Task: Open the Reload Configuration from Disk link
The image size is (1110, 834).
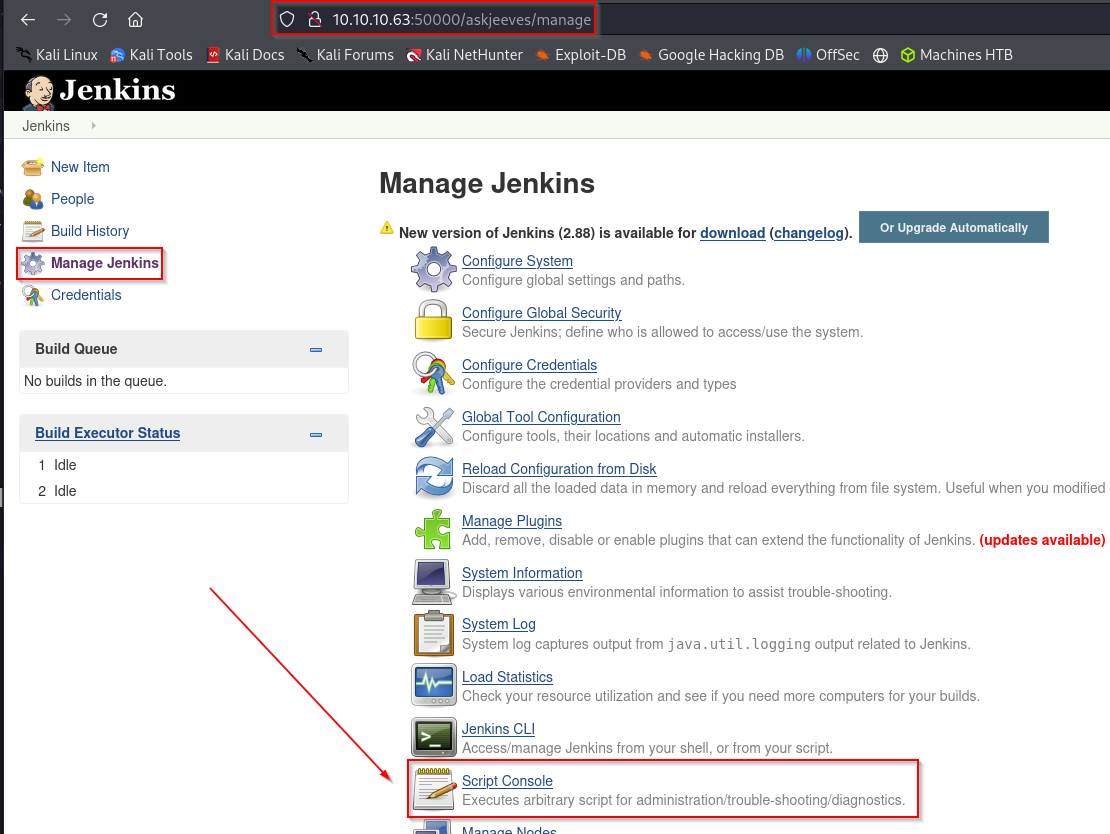Action: pos(559,469)
